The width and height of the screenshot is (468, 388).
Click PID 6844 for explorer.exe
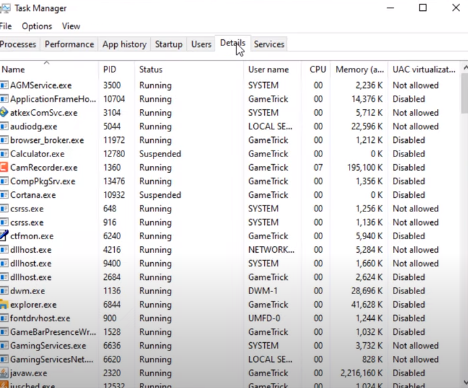point(112,305)
